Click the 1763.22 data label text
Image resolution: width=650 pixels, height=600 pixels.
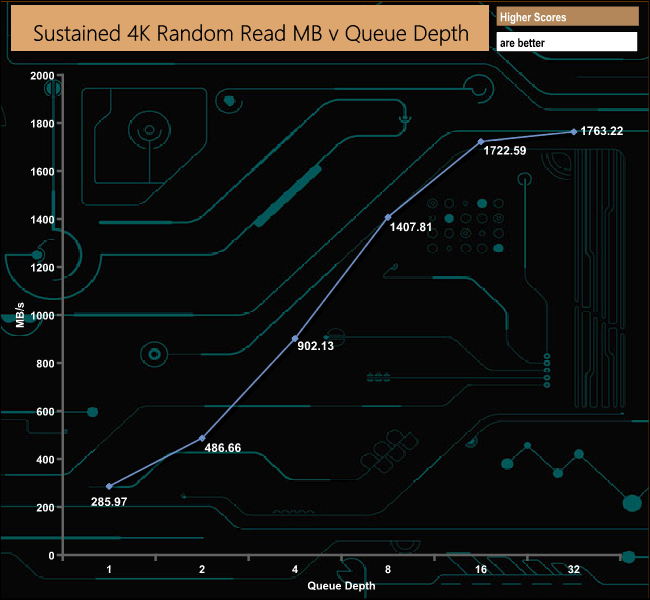[x=601, y=131]
